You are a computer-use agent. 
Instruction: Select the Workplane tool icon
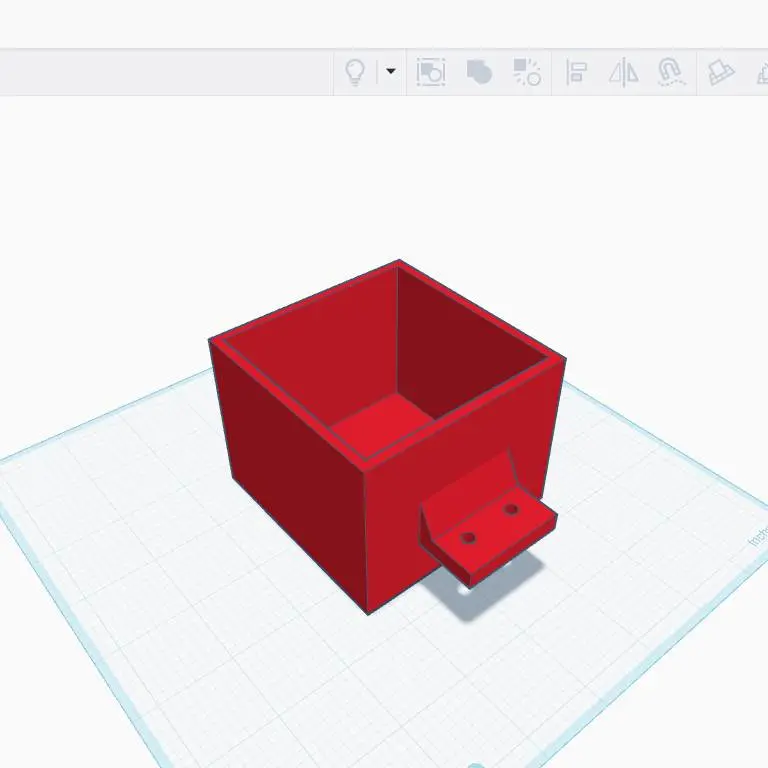point(721,72)
